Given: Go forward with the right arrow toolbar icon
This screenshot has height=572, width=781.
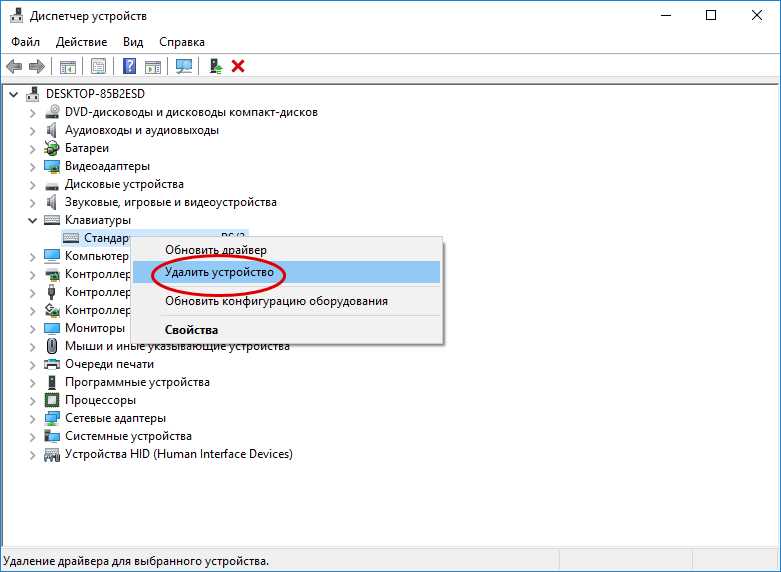Looking at the screenshot, I should point(37,66).
